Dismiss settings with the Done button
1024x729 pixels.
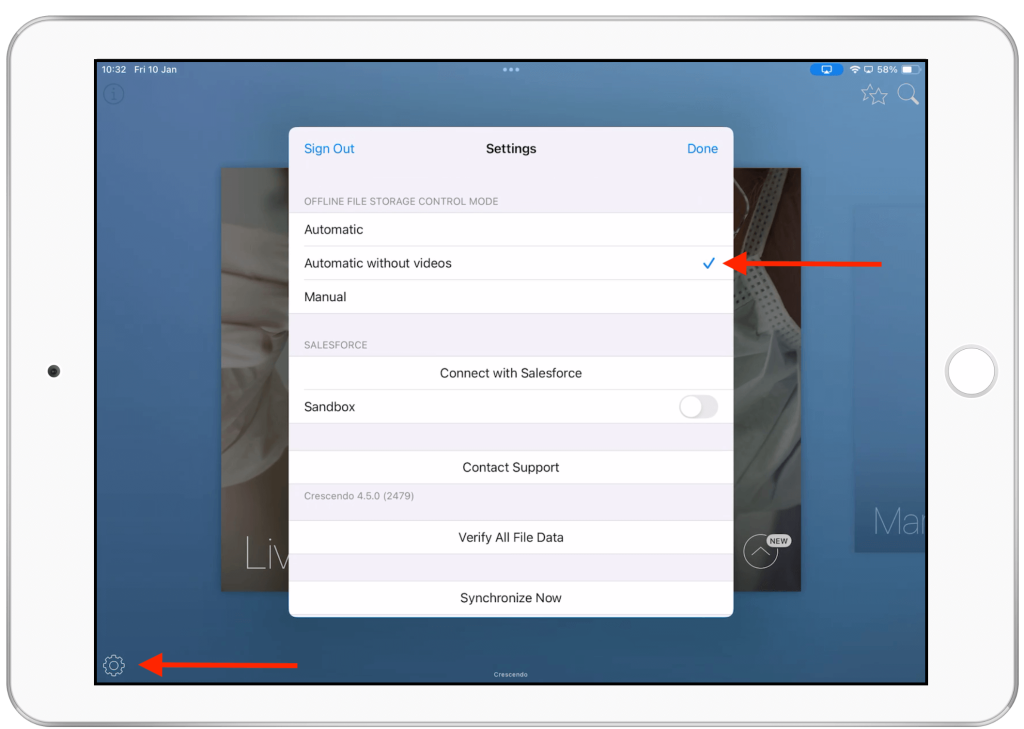[x=702, y=148]
